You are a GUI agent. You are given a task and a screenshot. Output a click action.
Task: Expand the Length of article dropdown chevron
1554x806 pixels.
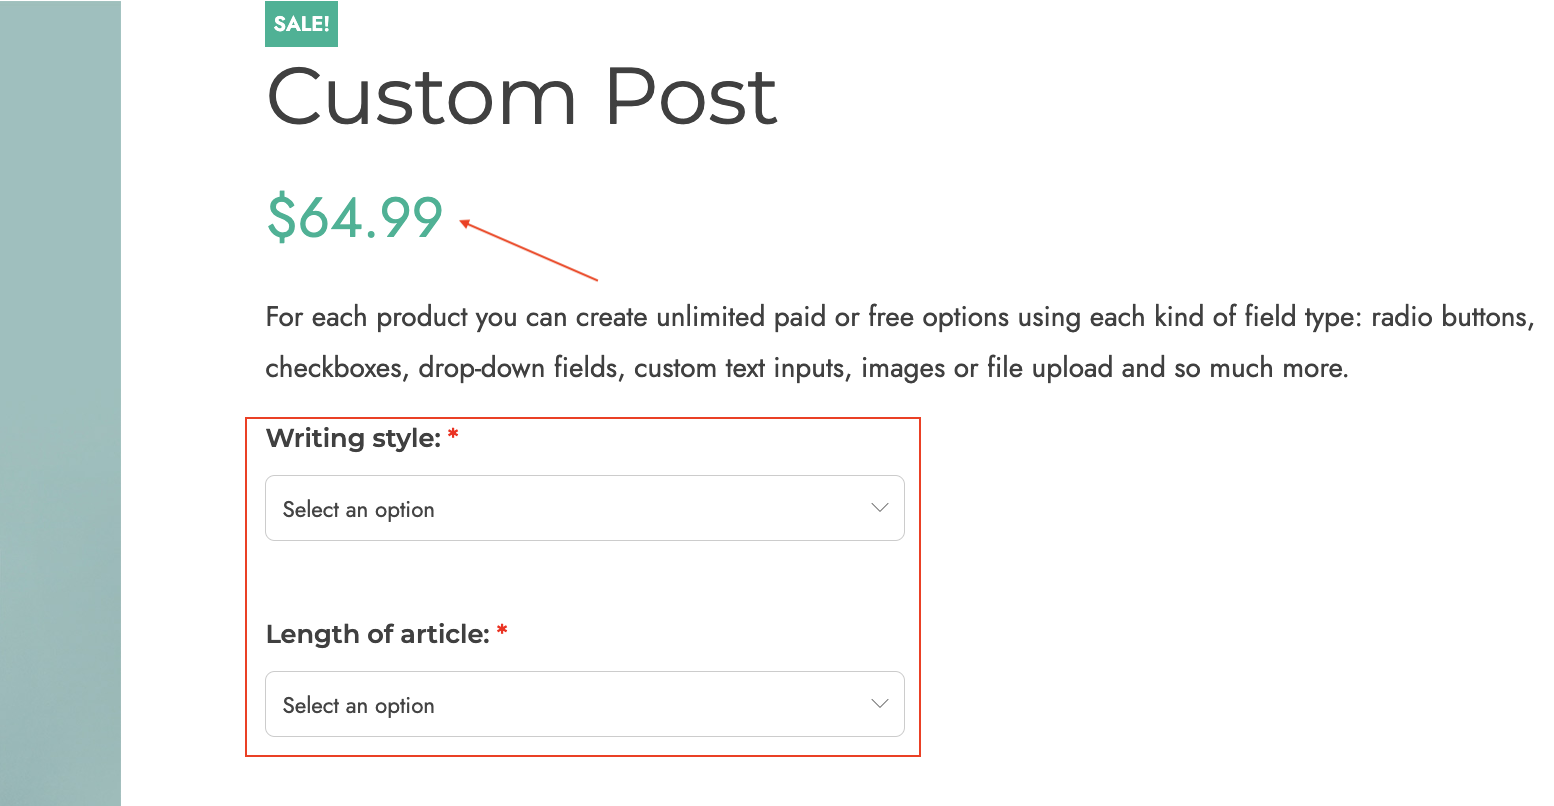[x=880, y=704]
